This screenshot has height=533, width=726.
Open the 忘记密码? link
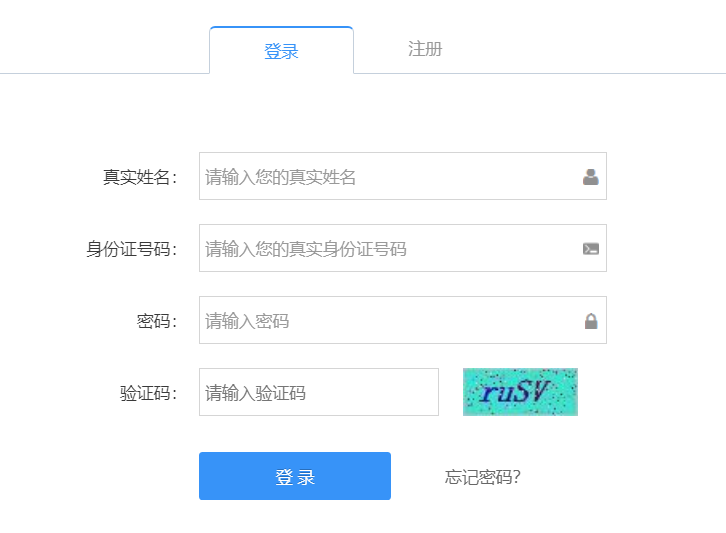pyautogui.click(x=483, y=477)
